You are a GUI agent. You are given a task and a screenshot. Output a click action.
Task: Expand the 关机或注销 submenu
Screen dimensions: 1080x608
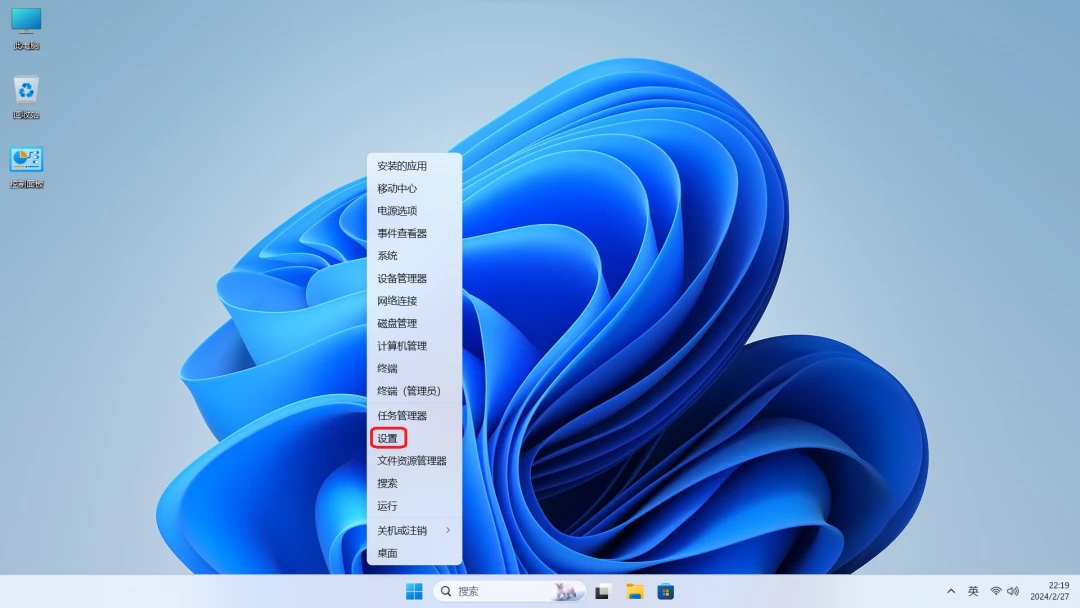coord(414,530)
